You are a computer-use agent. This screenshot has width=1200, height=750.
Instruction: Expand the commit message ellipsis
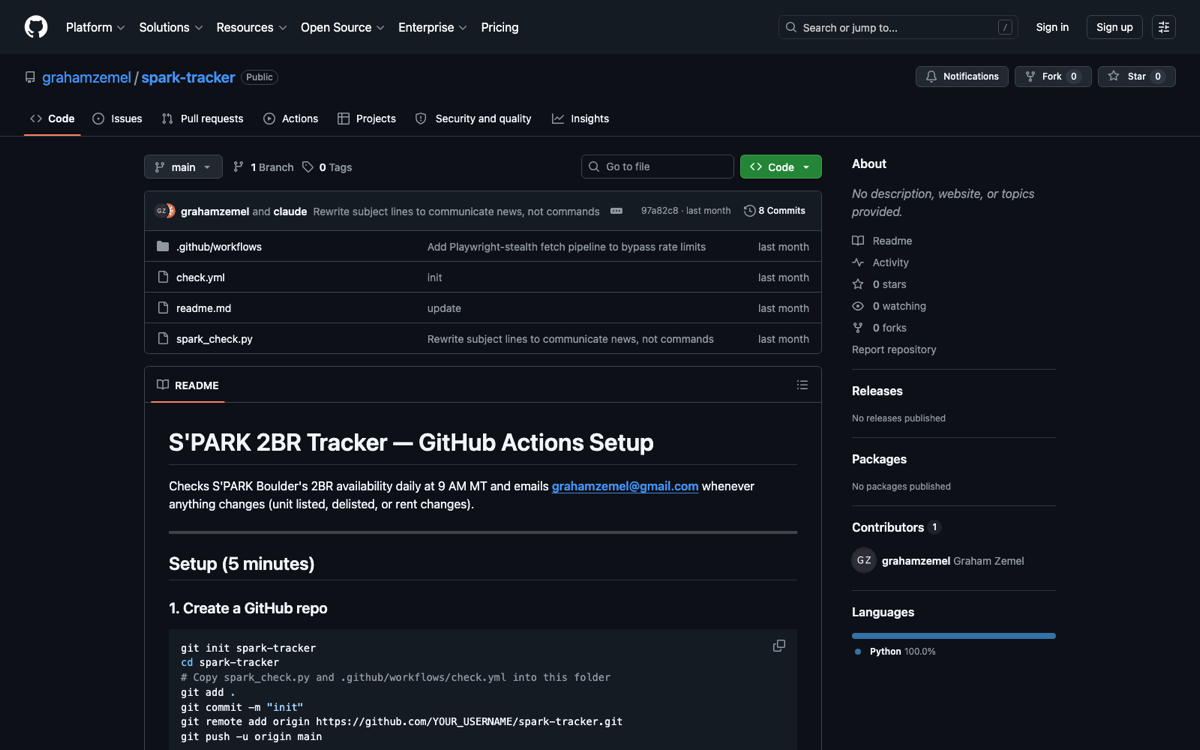617,211
